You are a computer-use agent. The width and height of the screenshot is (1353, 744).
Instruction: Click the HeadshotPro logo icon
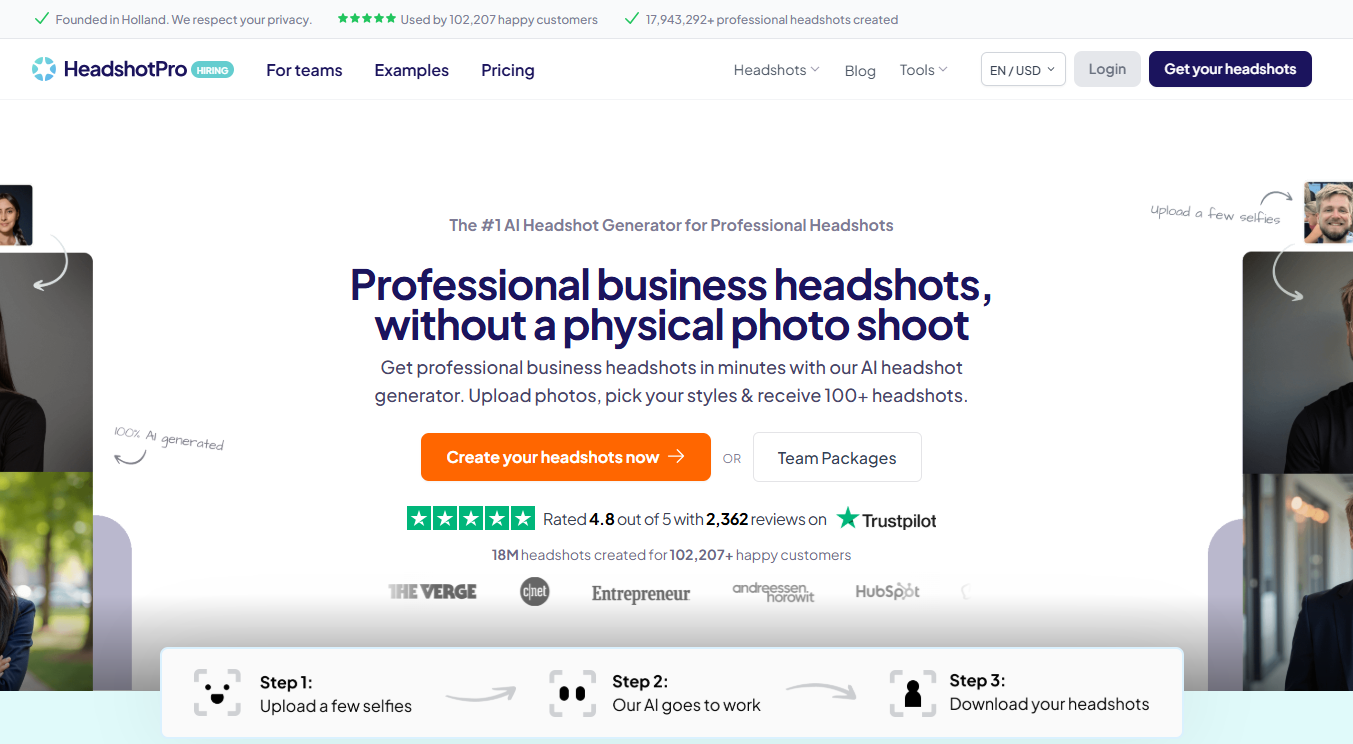[x=44, y=69]
